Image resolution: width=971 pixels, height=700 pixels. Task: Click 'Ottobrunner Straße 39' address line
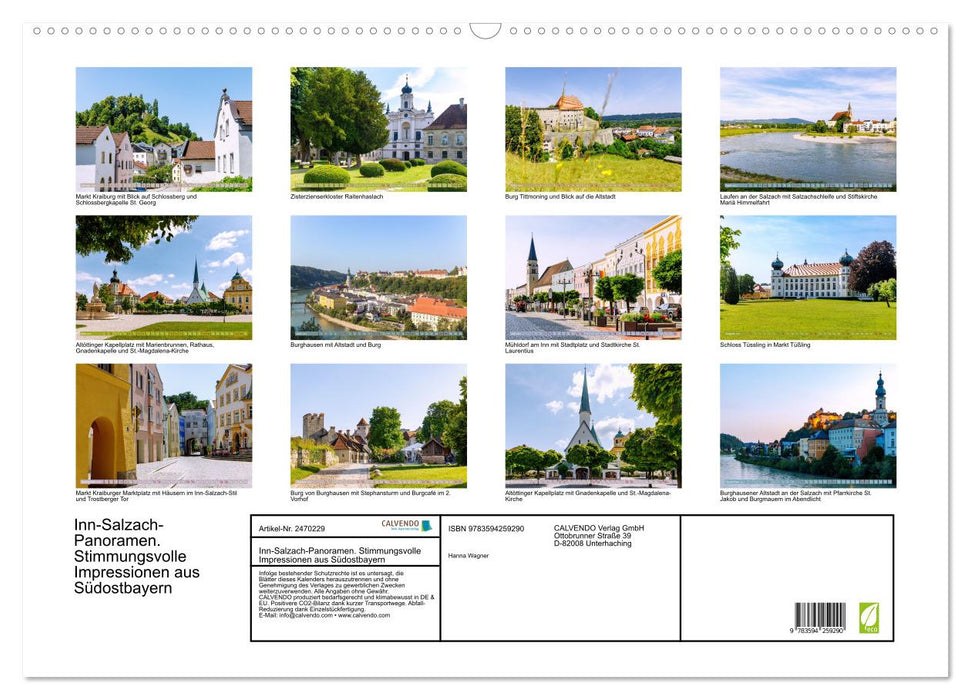point(593,536)
